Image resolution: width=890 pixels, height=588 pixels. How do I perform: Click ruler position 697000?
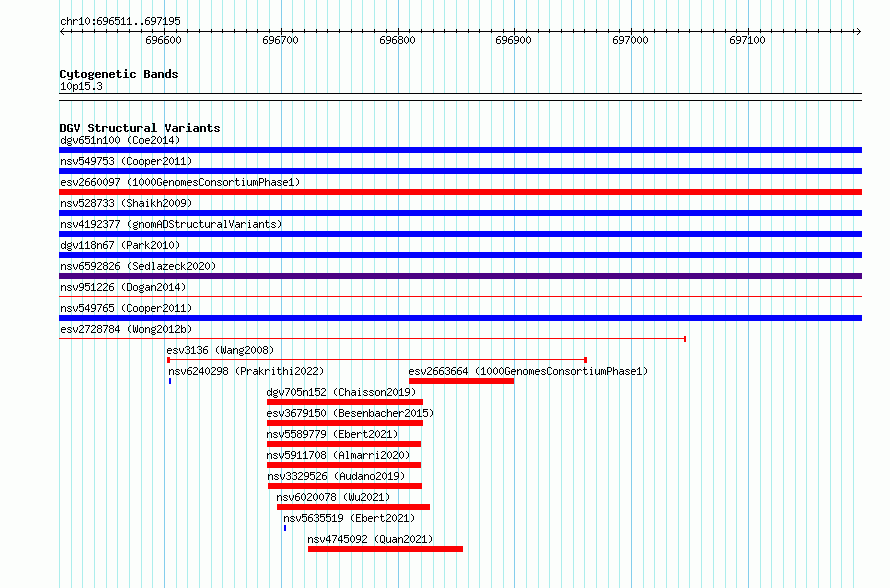tap(631, 40)
